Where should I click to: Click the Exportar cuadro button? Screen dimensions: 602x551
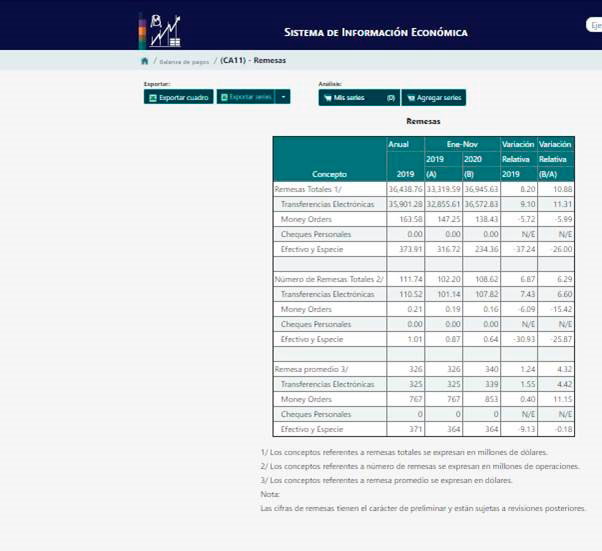point(179,98)
